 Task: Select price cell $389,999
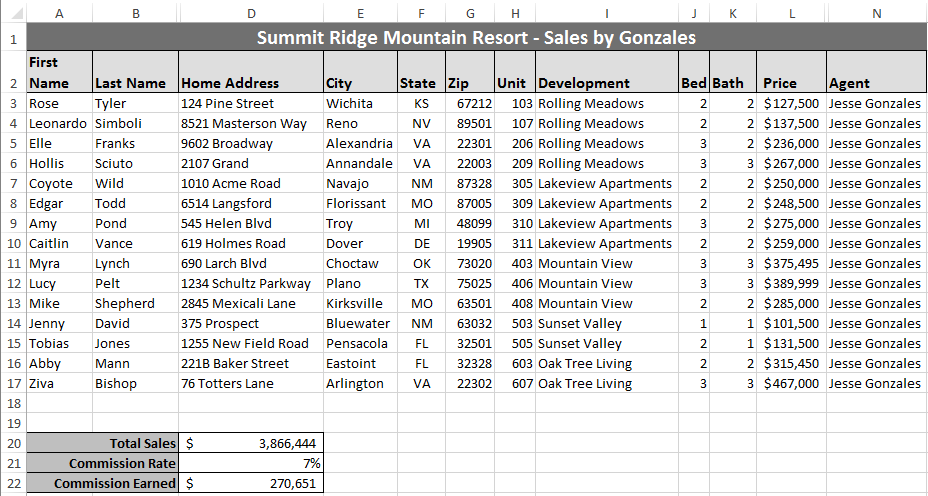pos(791,284)
